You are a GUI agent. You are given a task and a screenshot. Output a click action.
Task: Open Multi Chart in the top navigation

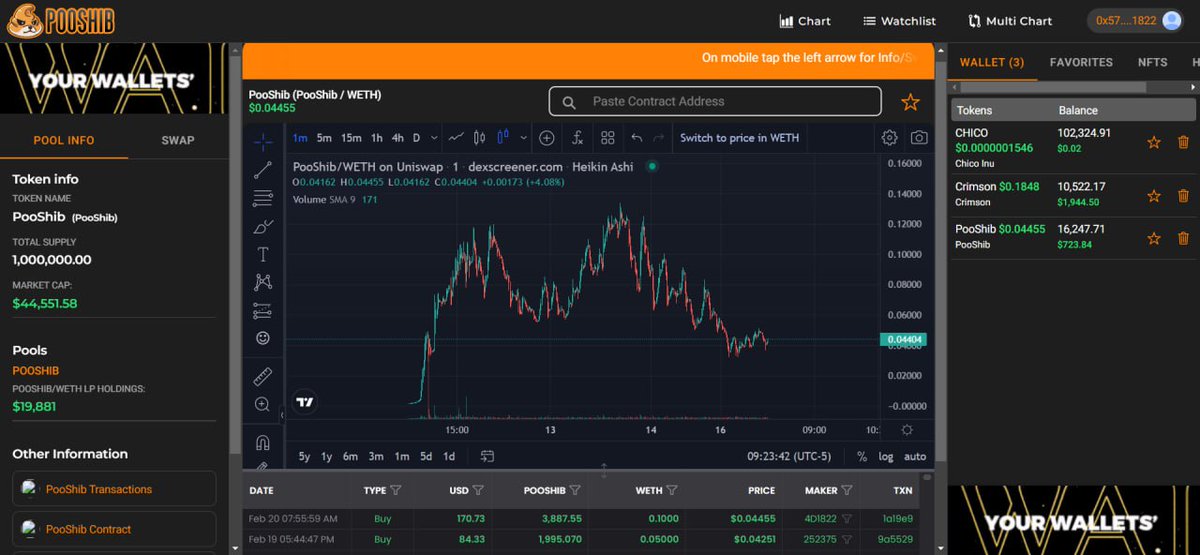coord(1010,21)
